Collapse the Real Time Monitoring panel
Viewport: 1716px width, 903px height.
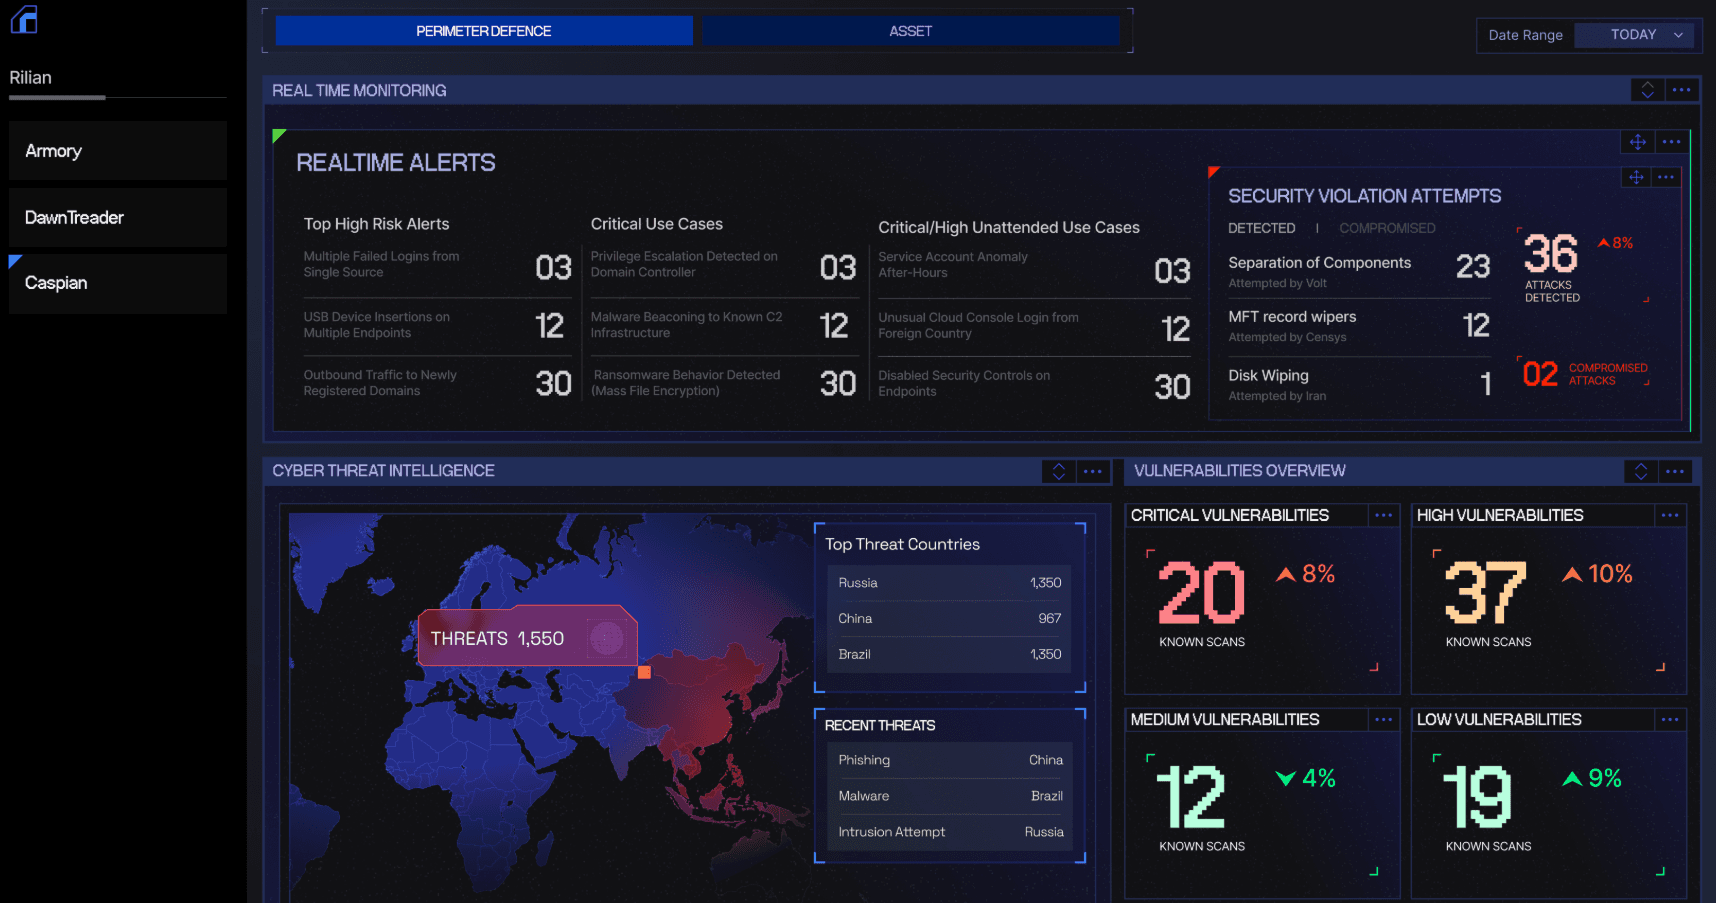tap(1647, 90)
